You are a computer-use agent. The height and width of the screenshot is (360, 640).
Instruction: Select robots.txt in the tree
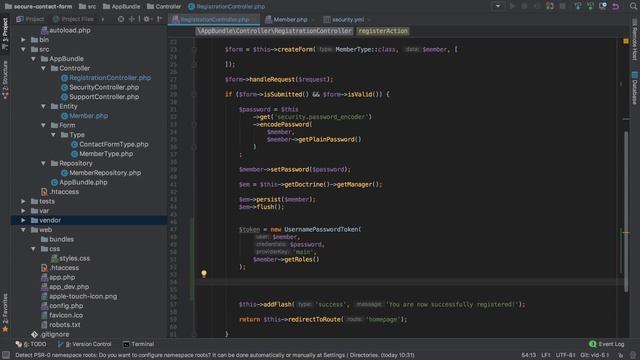60,325
